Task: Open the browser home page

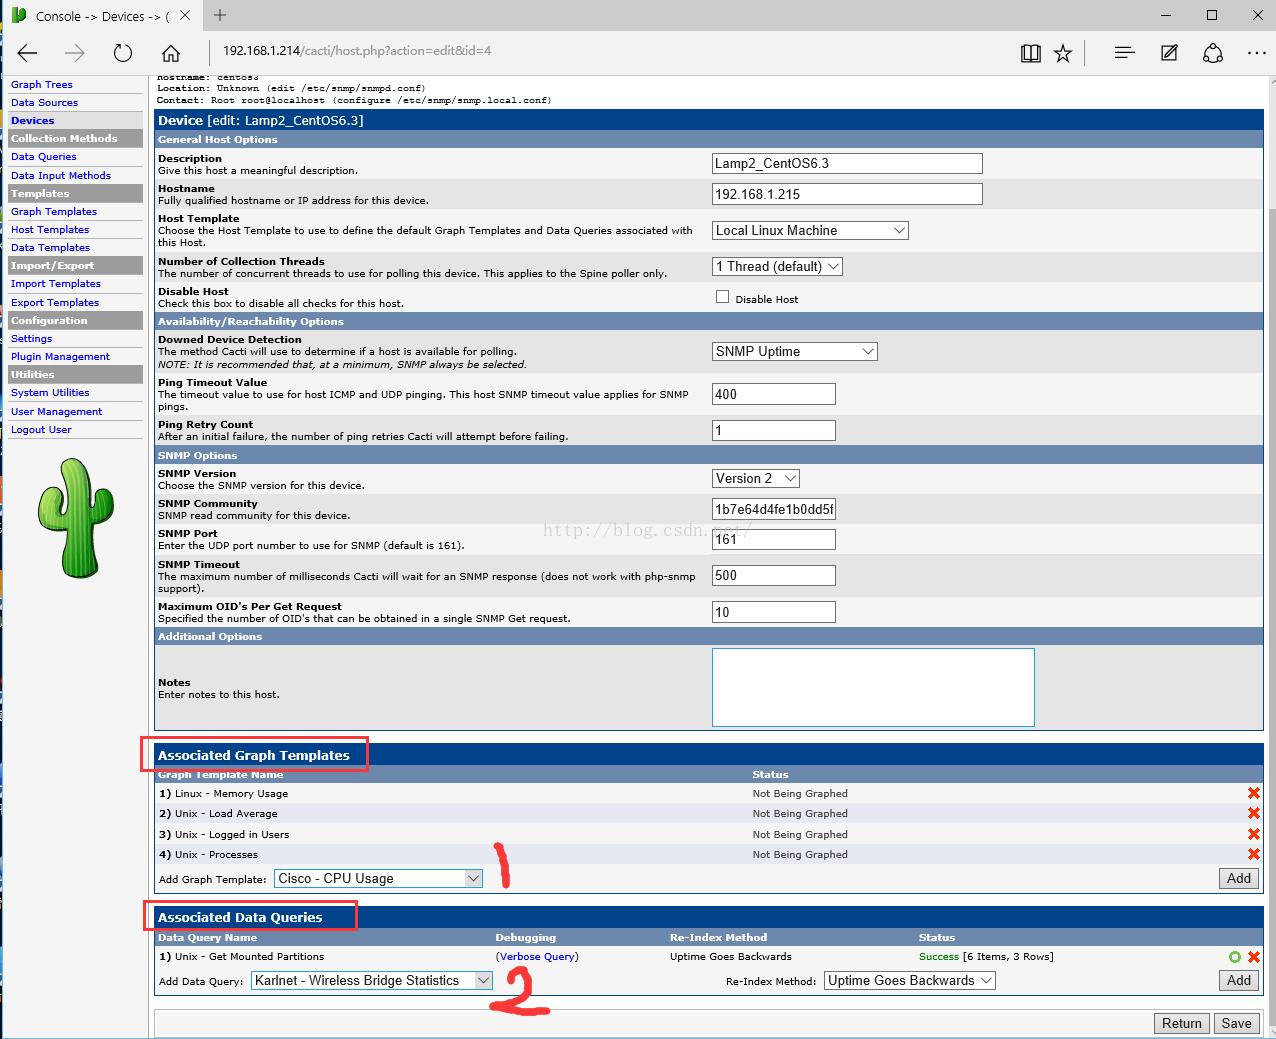Action: pyautogui.click(x=171, y=53)
